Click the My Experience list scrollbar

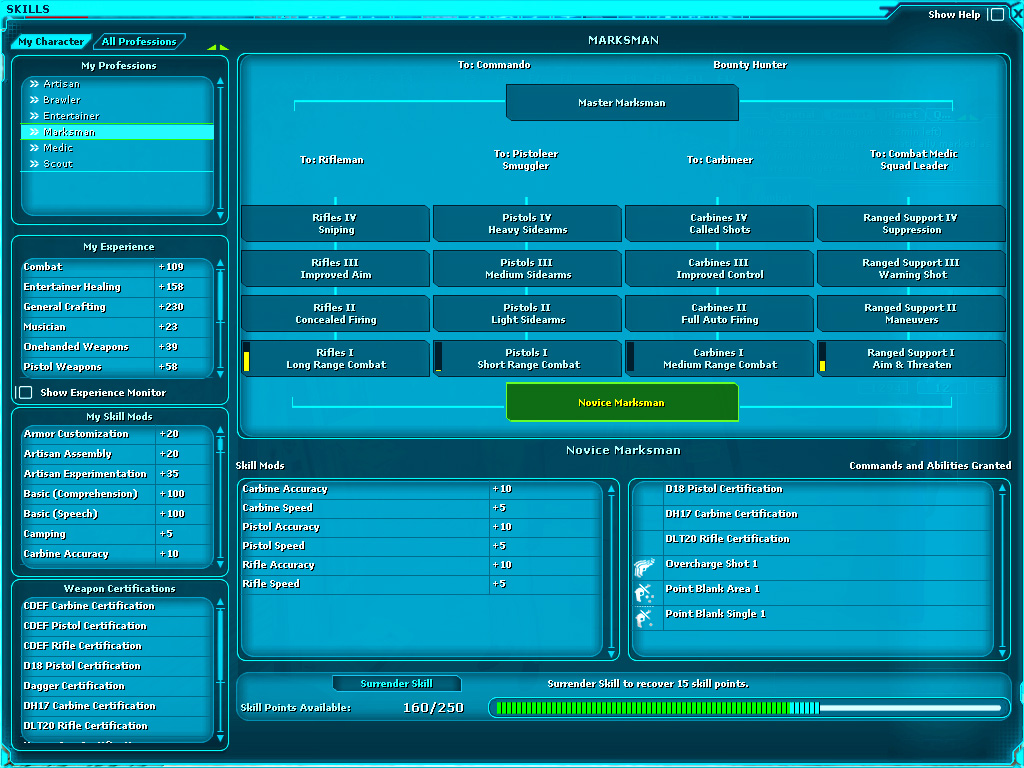(220, 319)
